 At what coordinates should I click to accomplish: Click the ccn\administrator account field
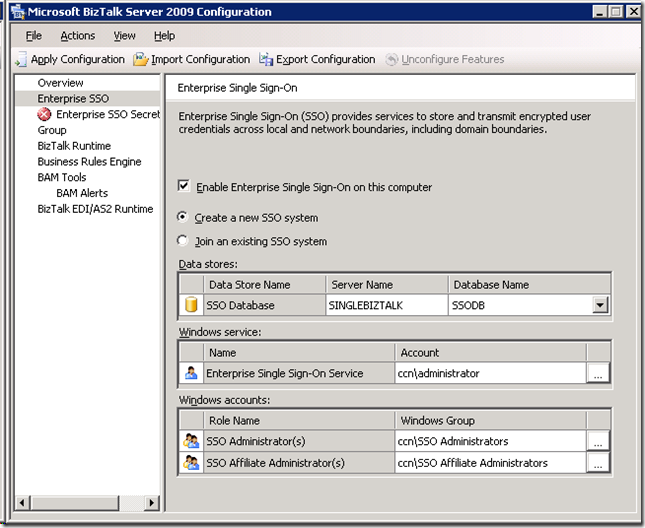490,373
